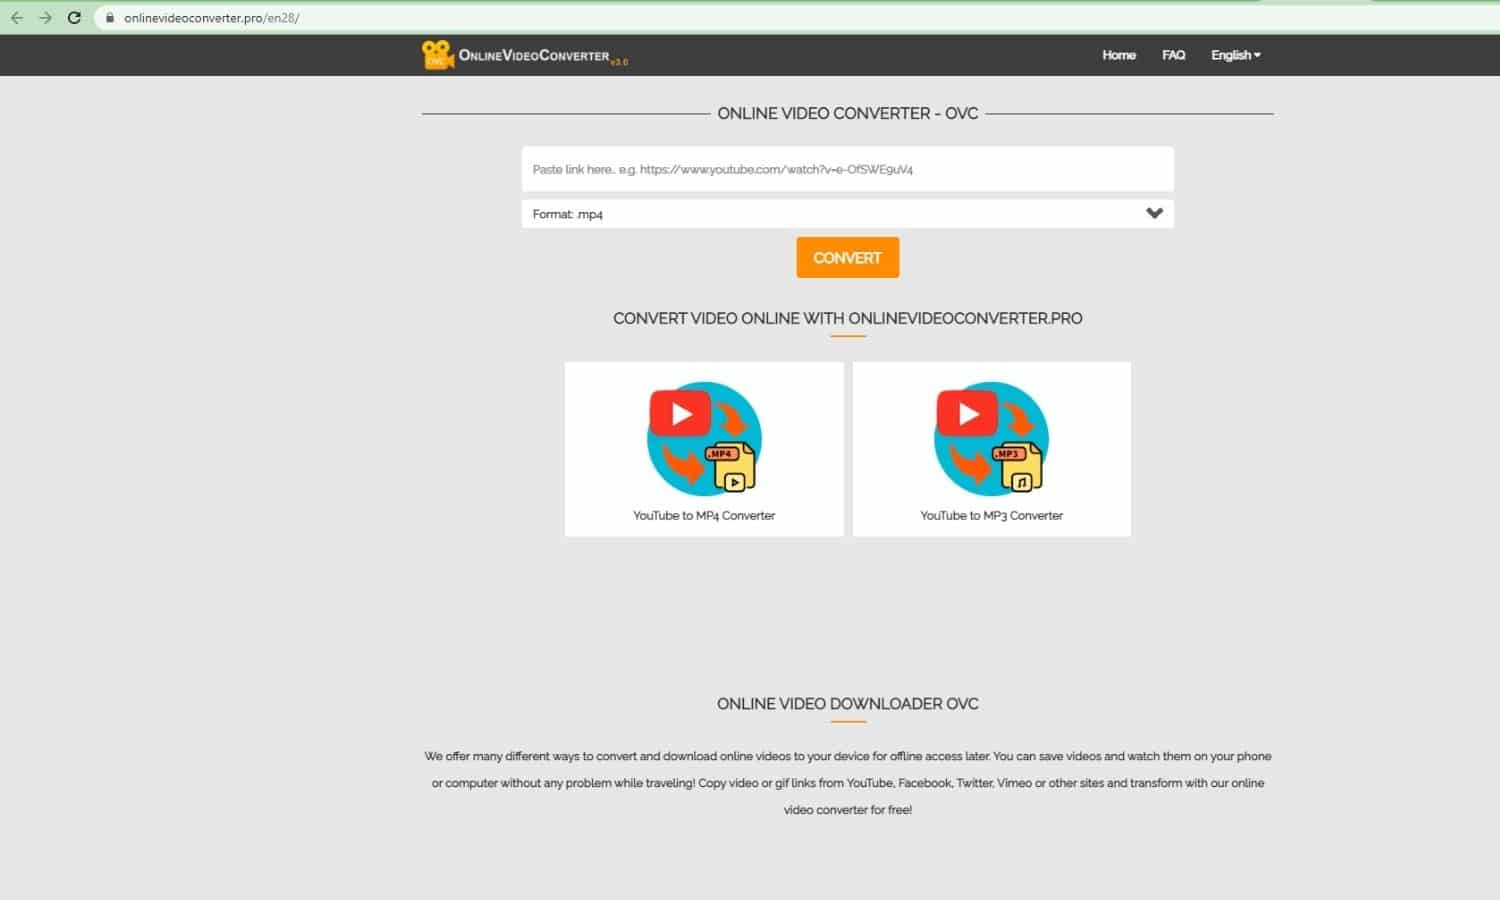Open the Home menu item
Viewport: 1500px width, 900px height.
pos(1119,55)
